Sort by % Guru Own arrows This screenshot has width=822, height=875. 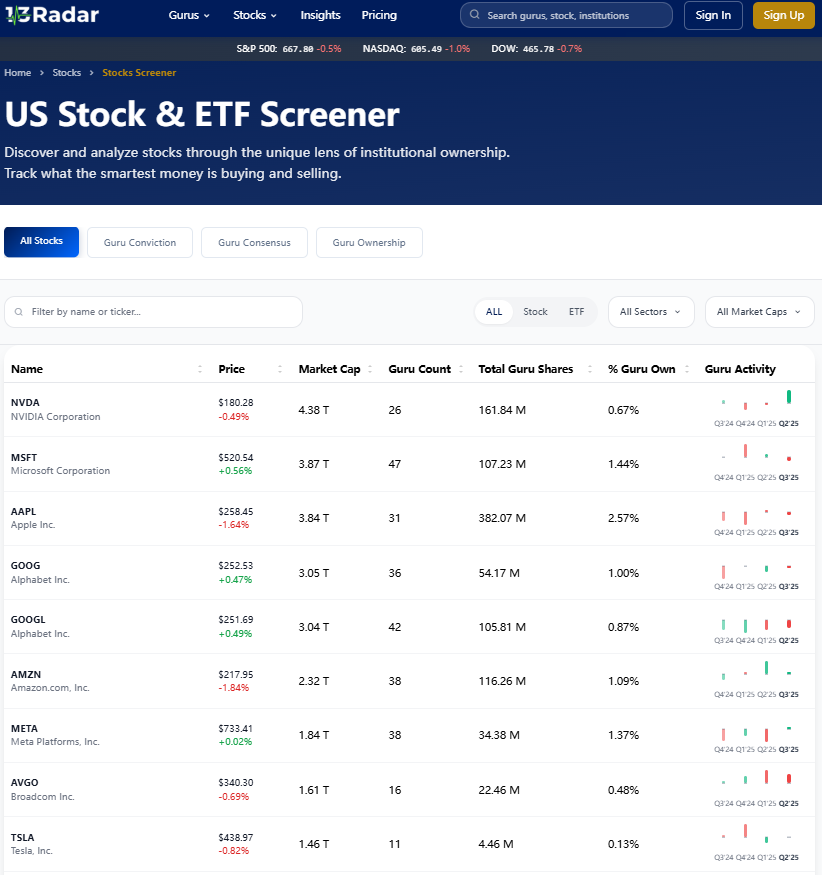687,369
